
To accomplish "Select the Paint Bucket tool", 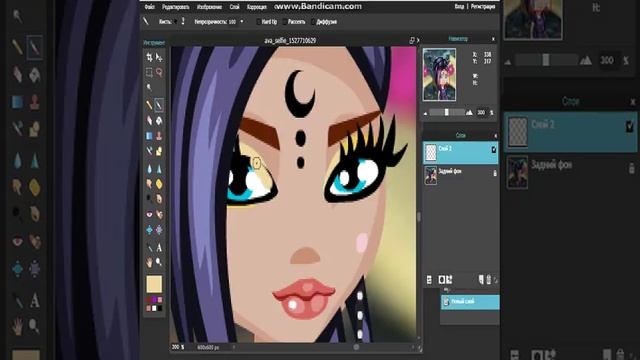I will [159, 120].
